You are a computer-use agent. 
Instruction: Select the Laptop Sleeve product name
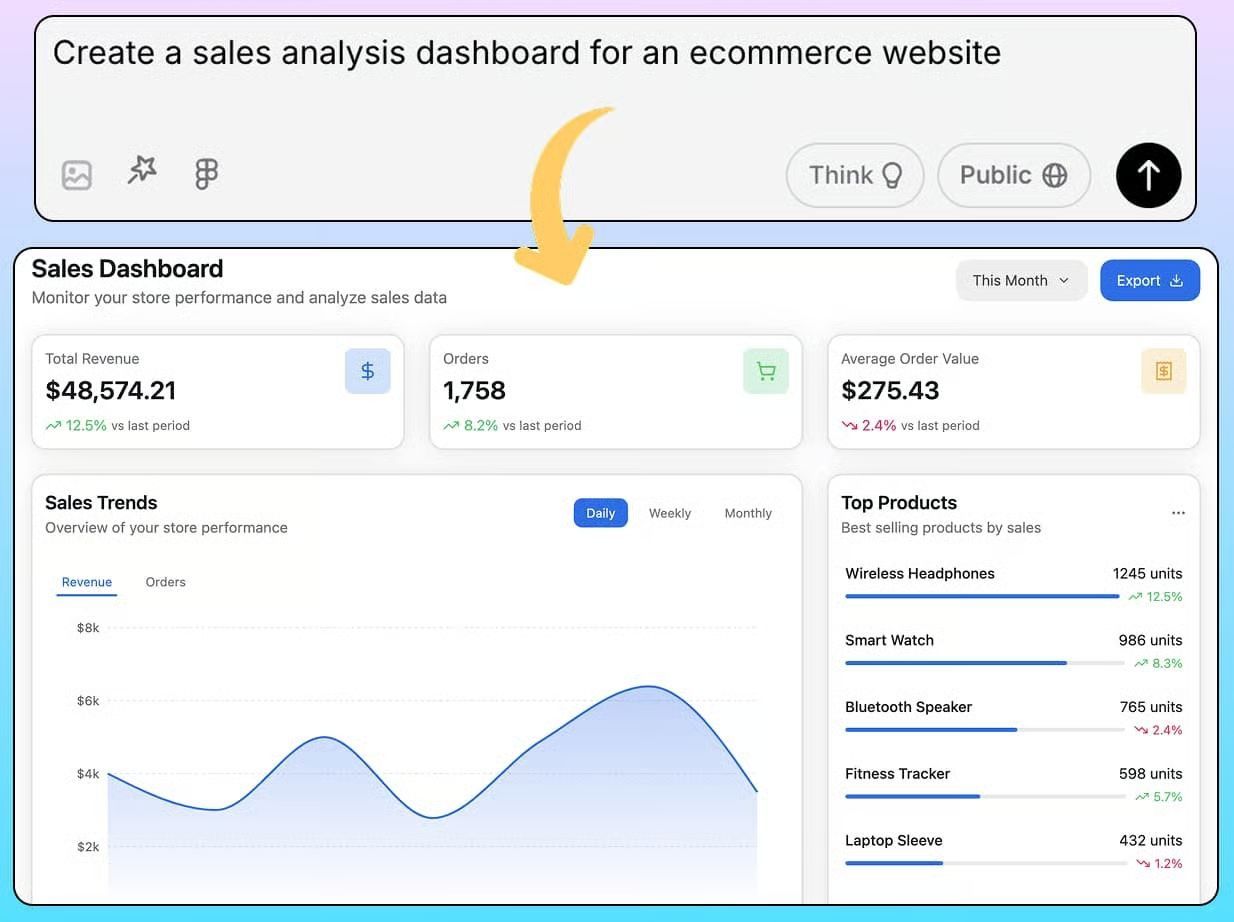pos(894,841)
